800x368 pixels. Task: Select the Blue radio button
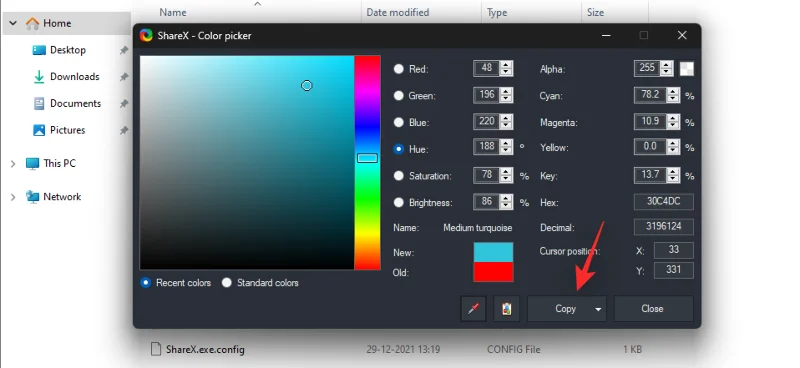[x=399, y=122]
